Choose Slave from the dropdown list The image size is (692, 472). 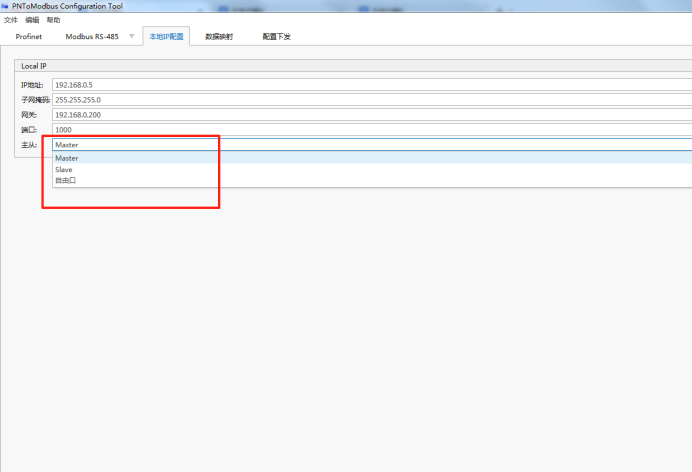point(372,169)
